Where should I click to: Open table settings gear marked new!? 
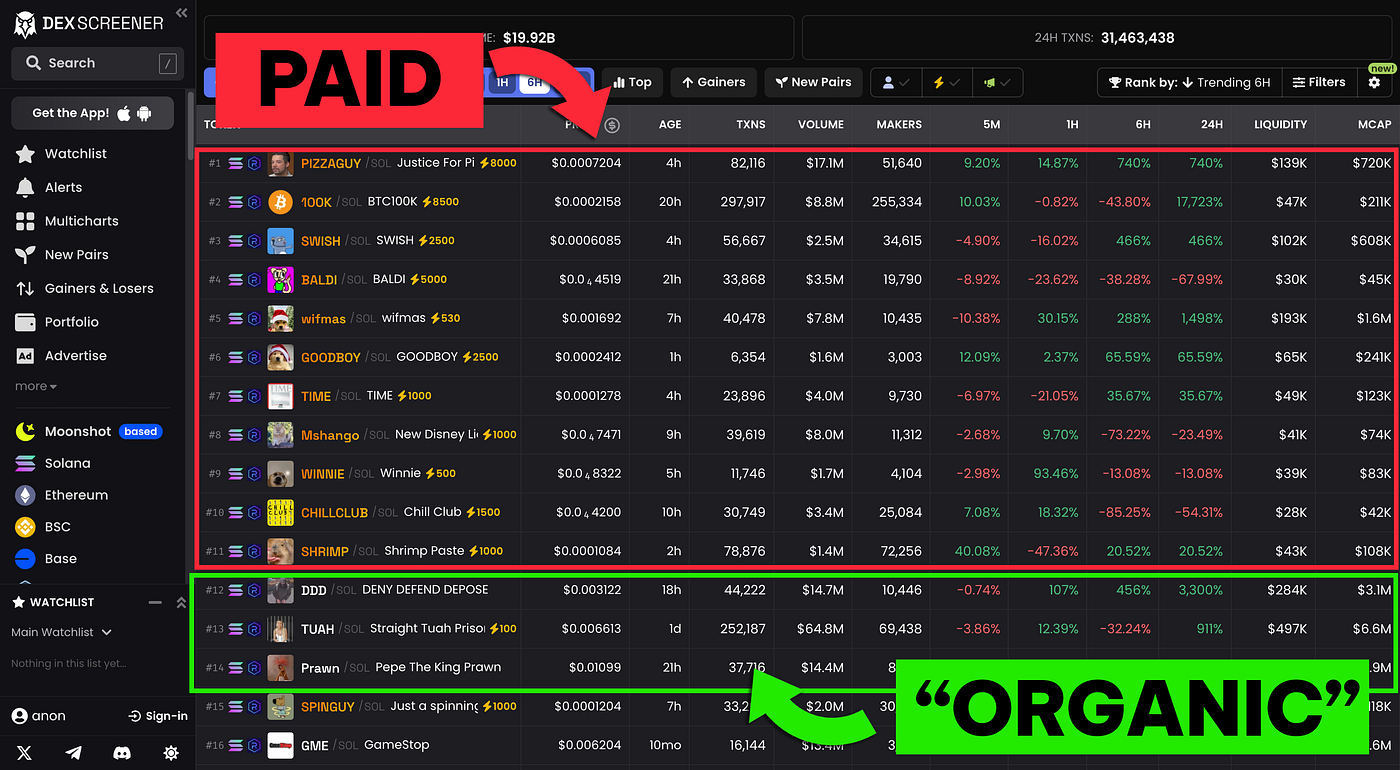pyautogui.click(x=1374, y=82)
